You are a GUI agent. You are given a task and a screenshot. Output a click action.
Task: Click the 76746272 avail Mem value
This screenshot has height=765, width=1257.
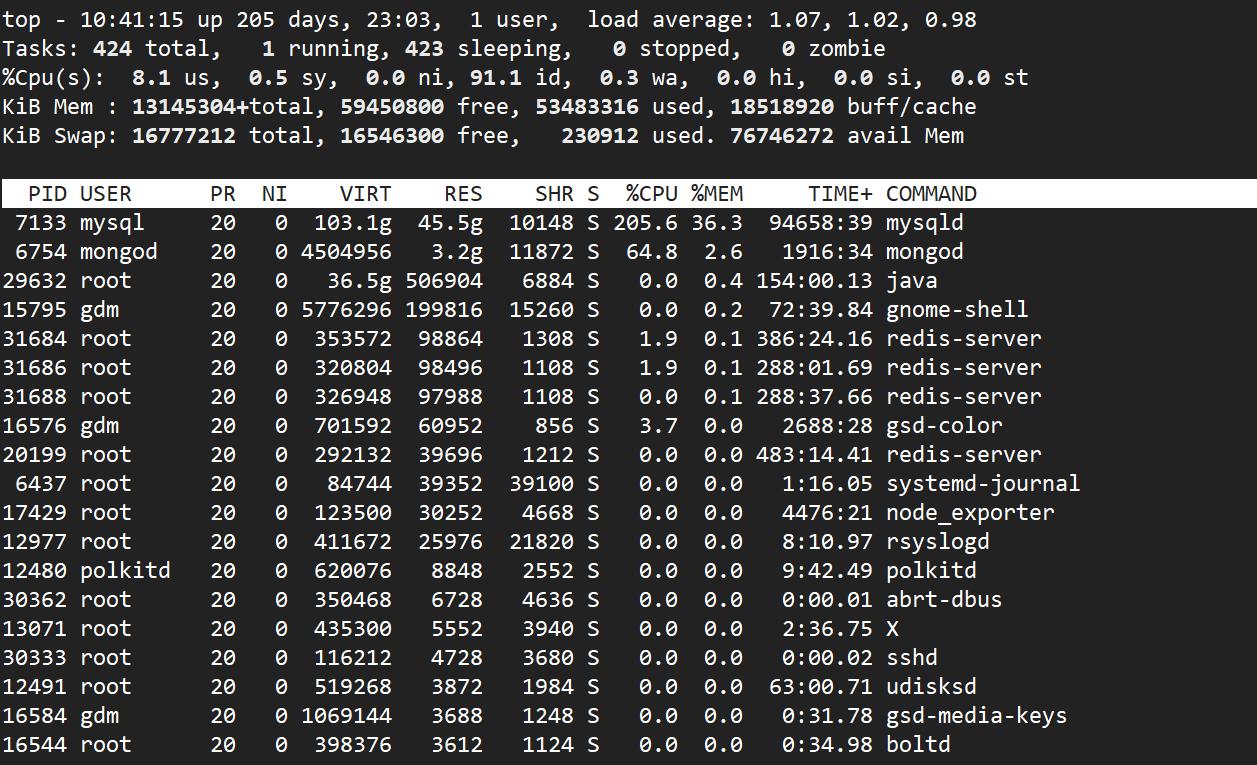783,136
